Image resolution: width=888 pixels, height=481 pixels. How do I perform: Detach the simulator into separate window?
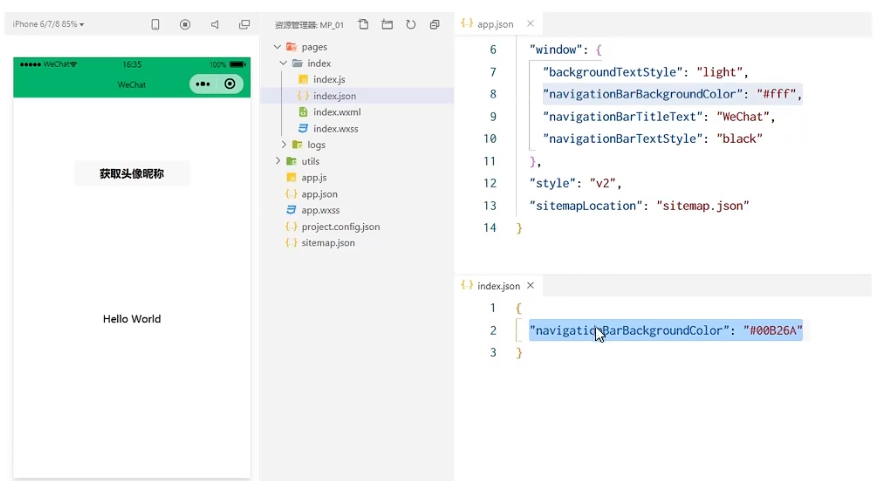[x=245, y=24]
